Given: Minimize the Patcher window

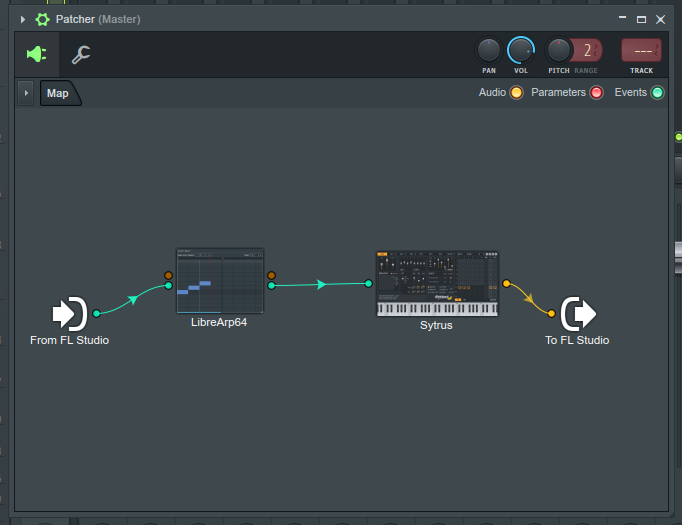Looking at the screenshot, I should coord(622,18).
